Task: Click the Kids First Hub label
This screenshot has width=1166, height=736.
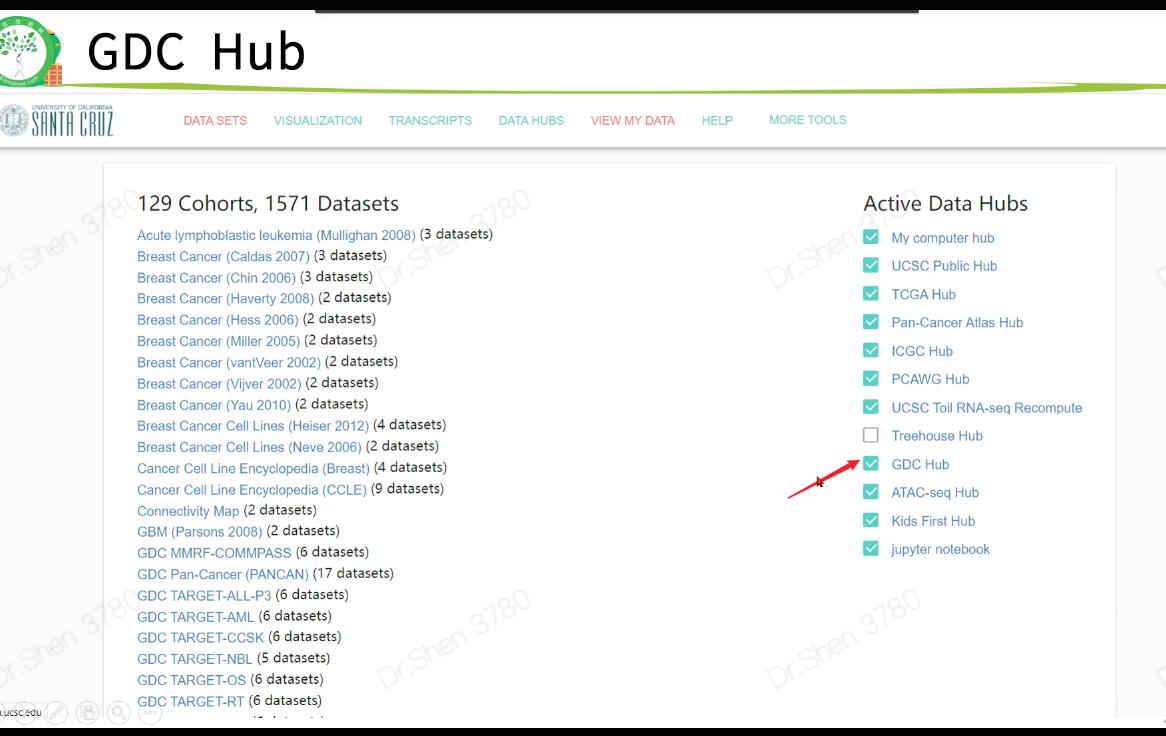Action: (933, 521)
